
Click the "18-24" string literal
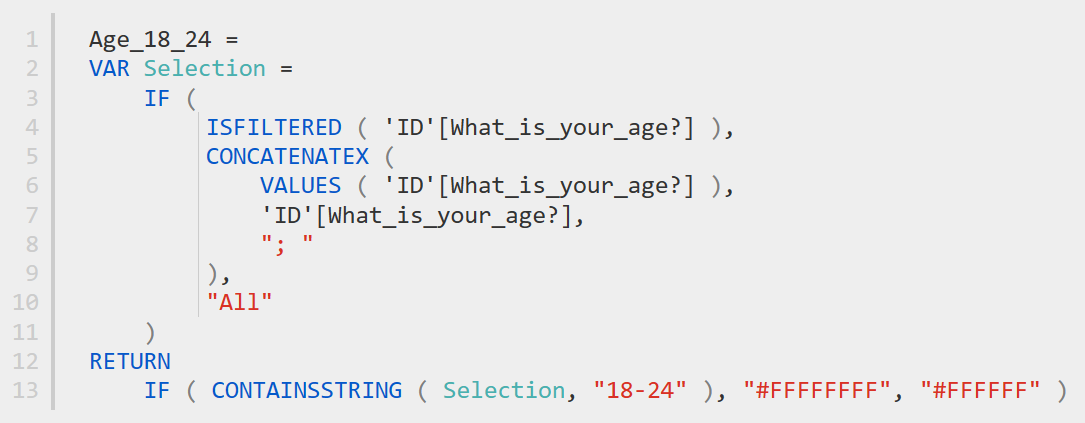pyautogui.click(x=640, y=390)
